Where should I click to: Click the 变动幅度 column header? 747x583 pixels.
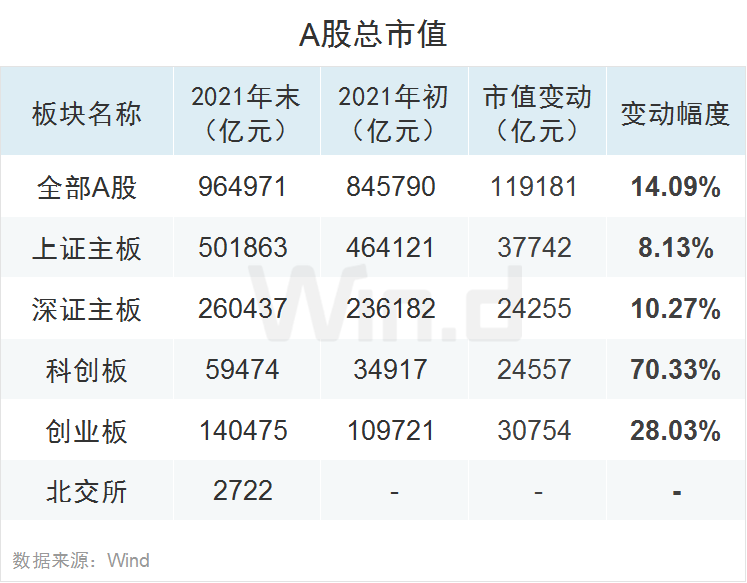(x=675, y=113)
